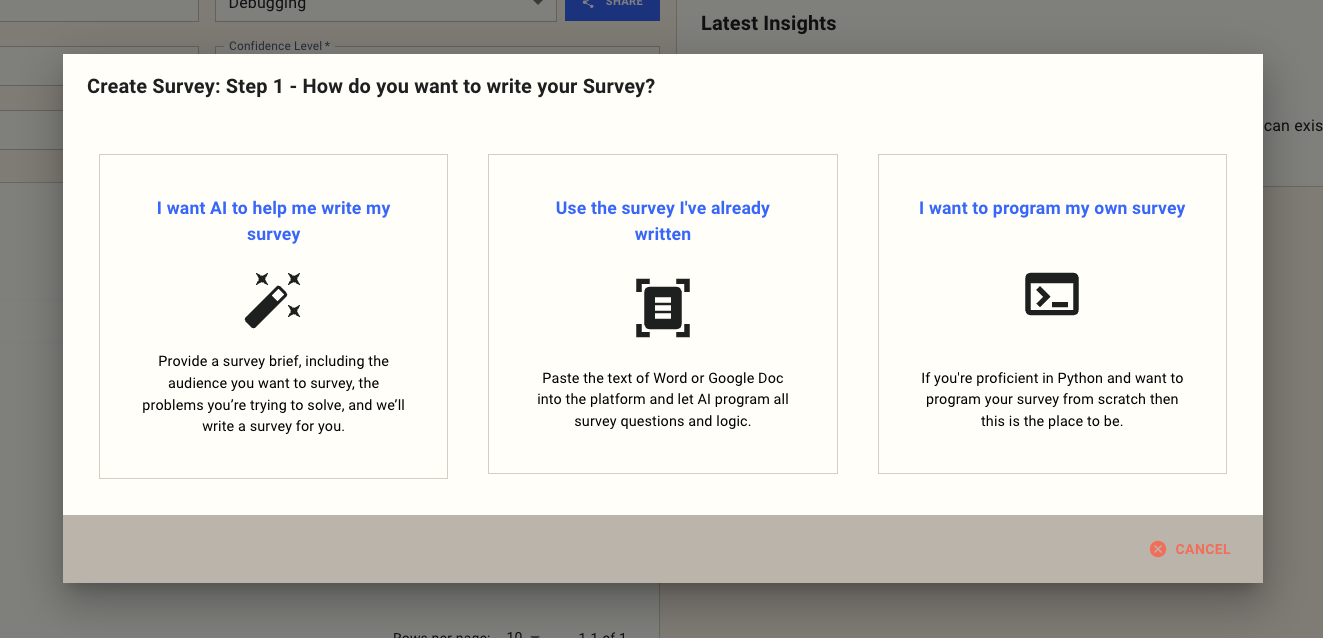Select "I want AI to help me write my survey"
1323x638 pixels.
tap(273, 221)
